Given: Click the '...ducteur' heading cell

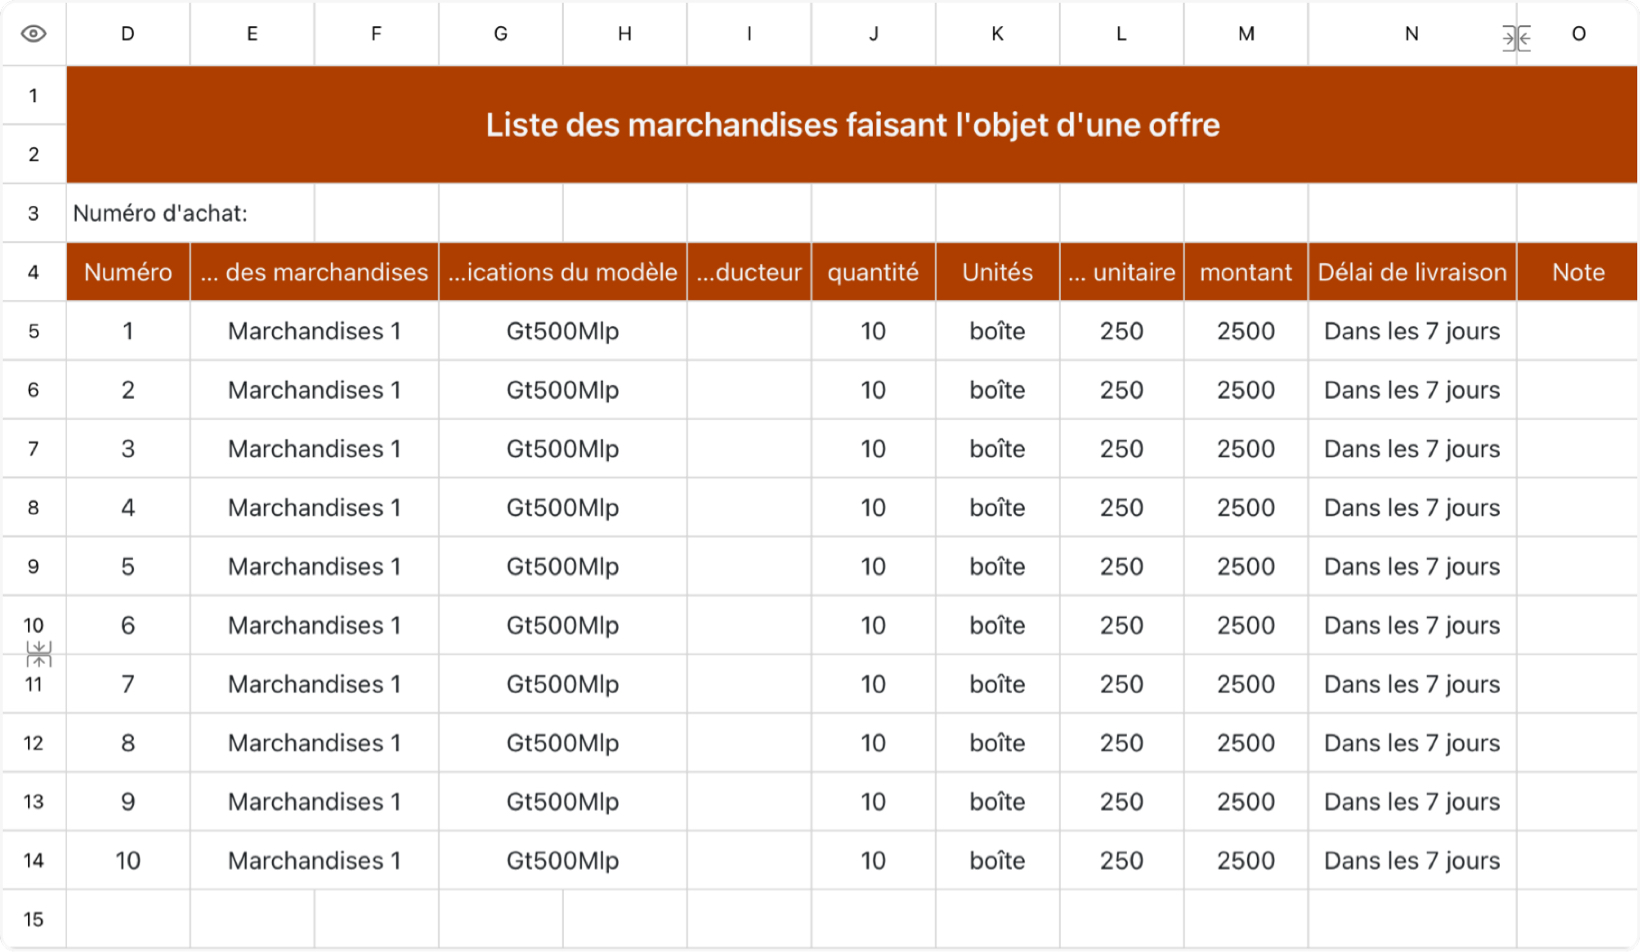Looking at the screenshot, I should pyautogui.click(x=749, y=272).
